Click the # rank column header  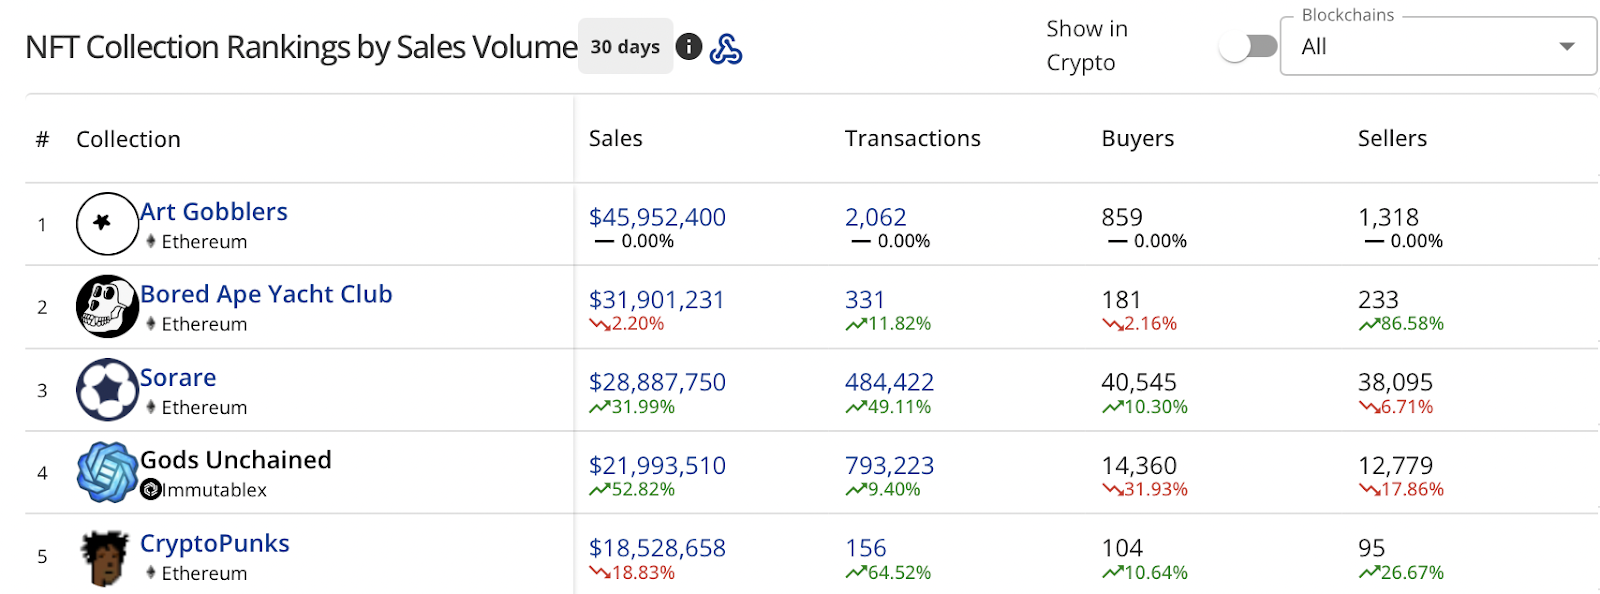(42, 140)
